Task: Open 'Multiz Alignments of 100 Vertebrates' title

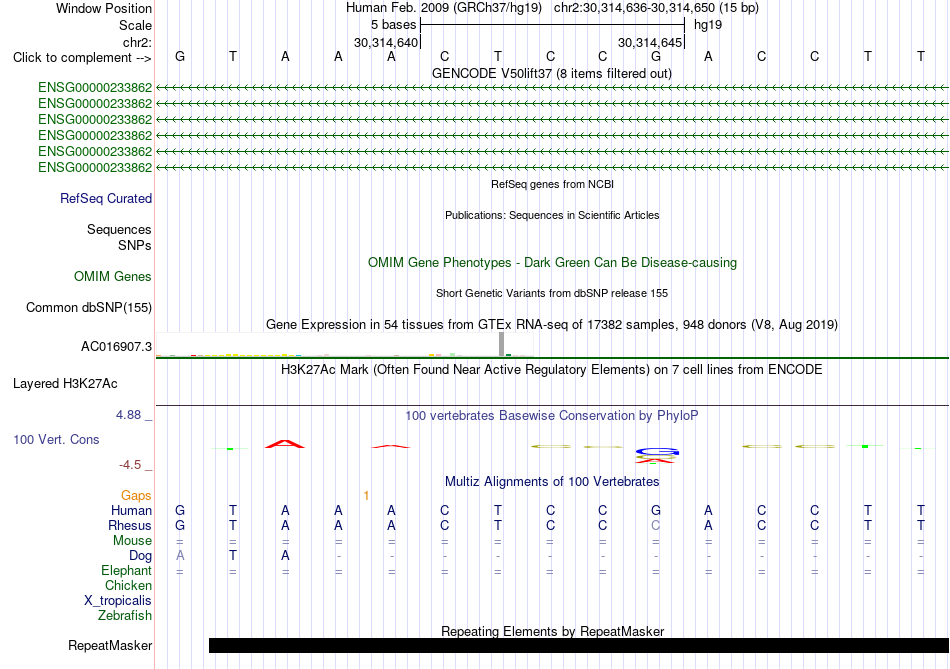Action: (x=552, y=482)
